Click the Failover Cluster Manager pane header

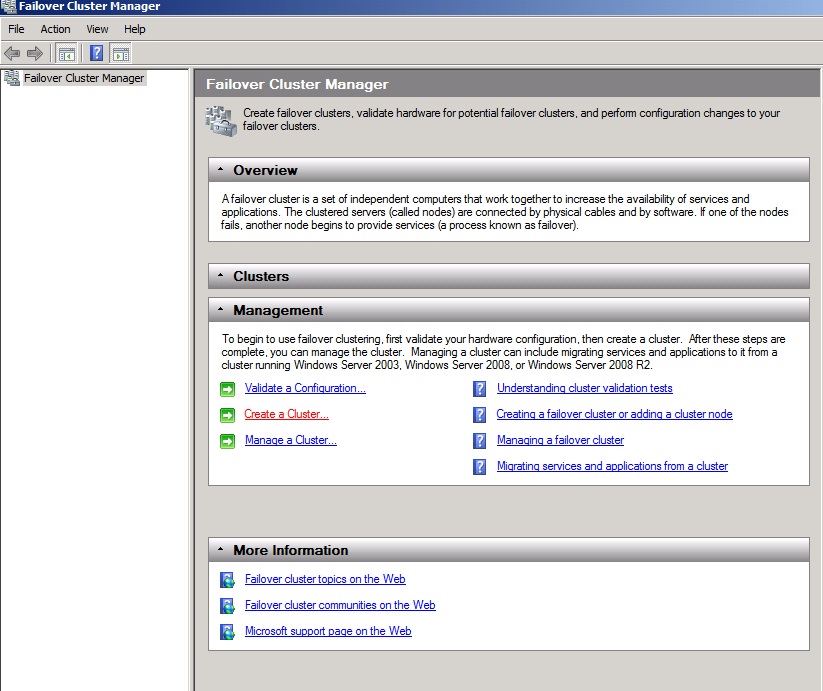tap(507, 84)
